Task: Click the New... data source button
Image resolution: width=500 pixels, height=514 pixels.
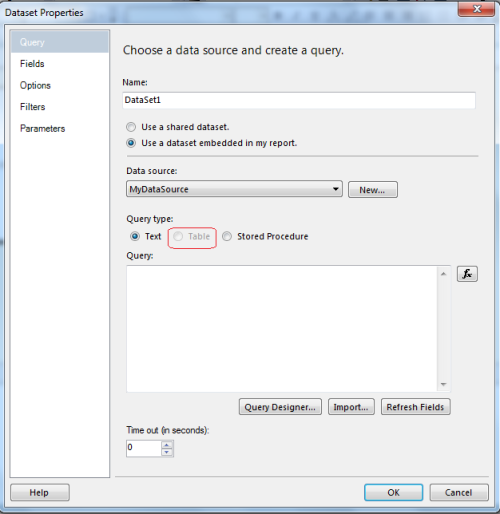Action: [x=373, y=190]
